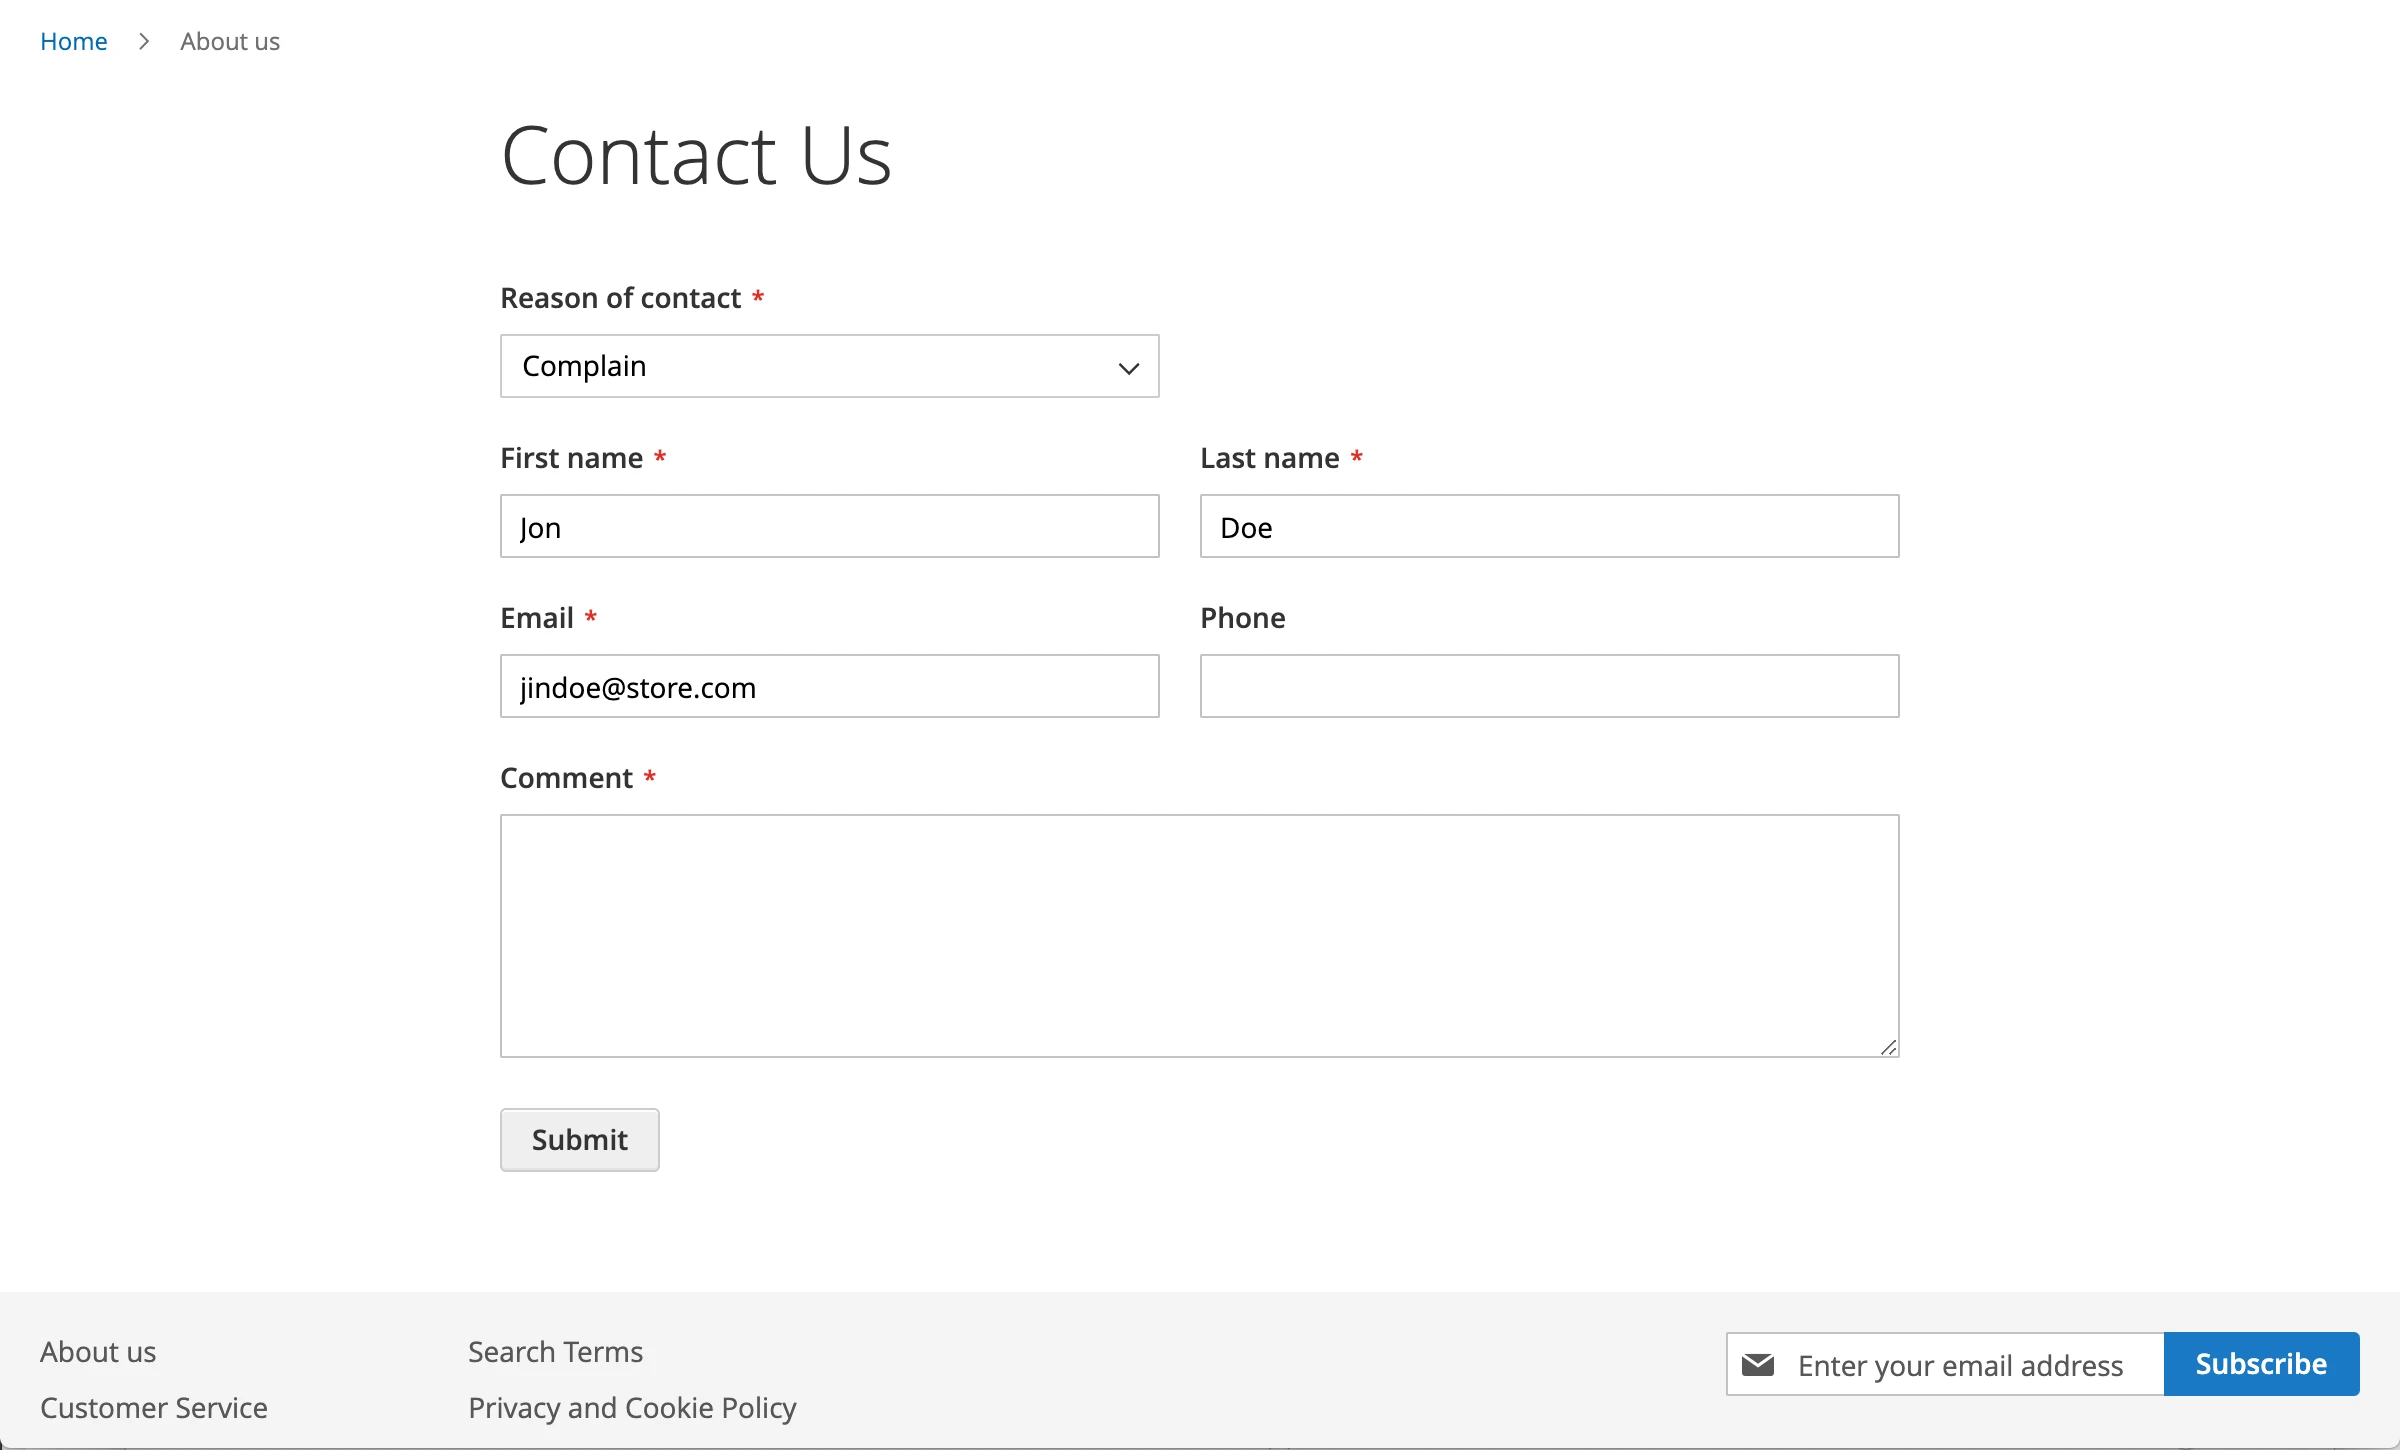This screenshot has height=1450, width=2400.
Task: Hit the blue Subscribe button
Action: tap(2260, 1364)
